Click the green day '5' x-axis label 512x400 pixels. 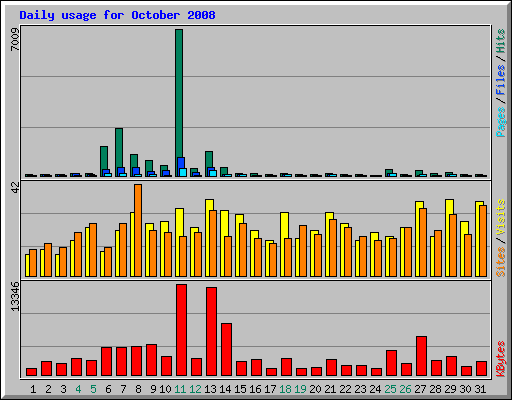[x=93, y=389]
